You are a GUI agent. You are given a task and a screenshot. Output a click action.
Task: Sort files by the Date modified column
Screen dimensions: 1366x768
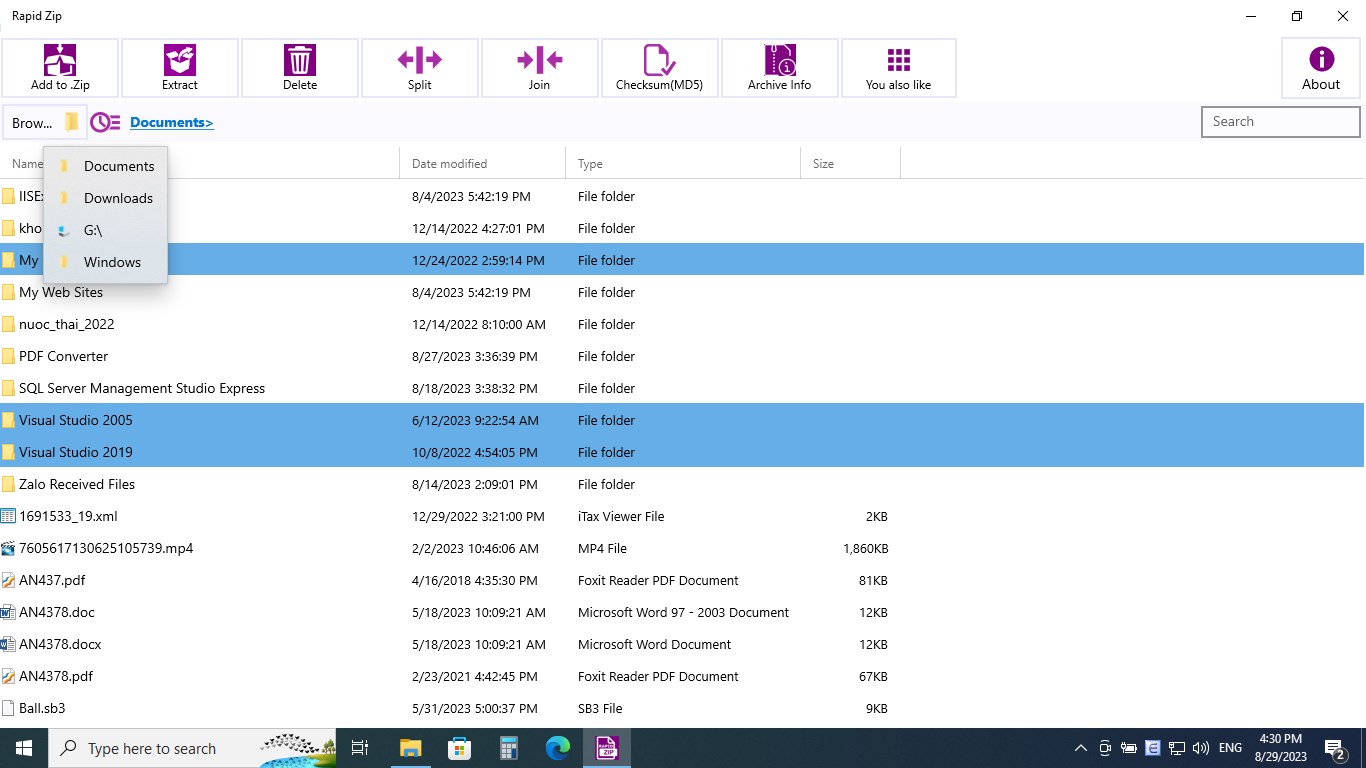pyautogui.click(x=449, y=164)
